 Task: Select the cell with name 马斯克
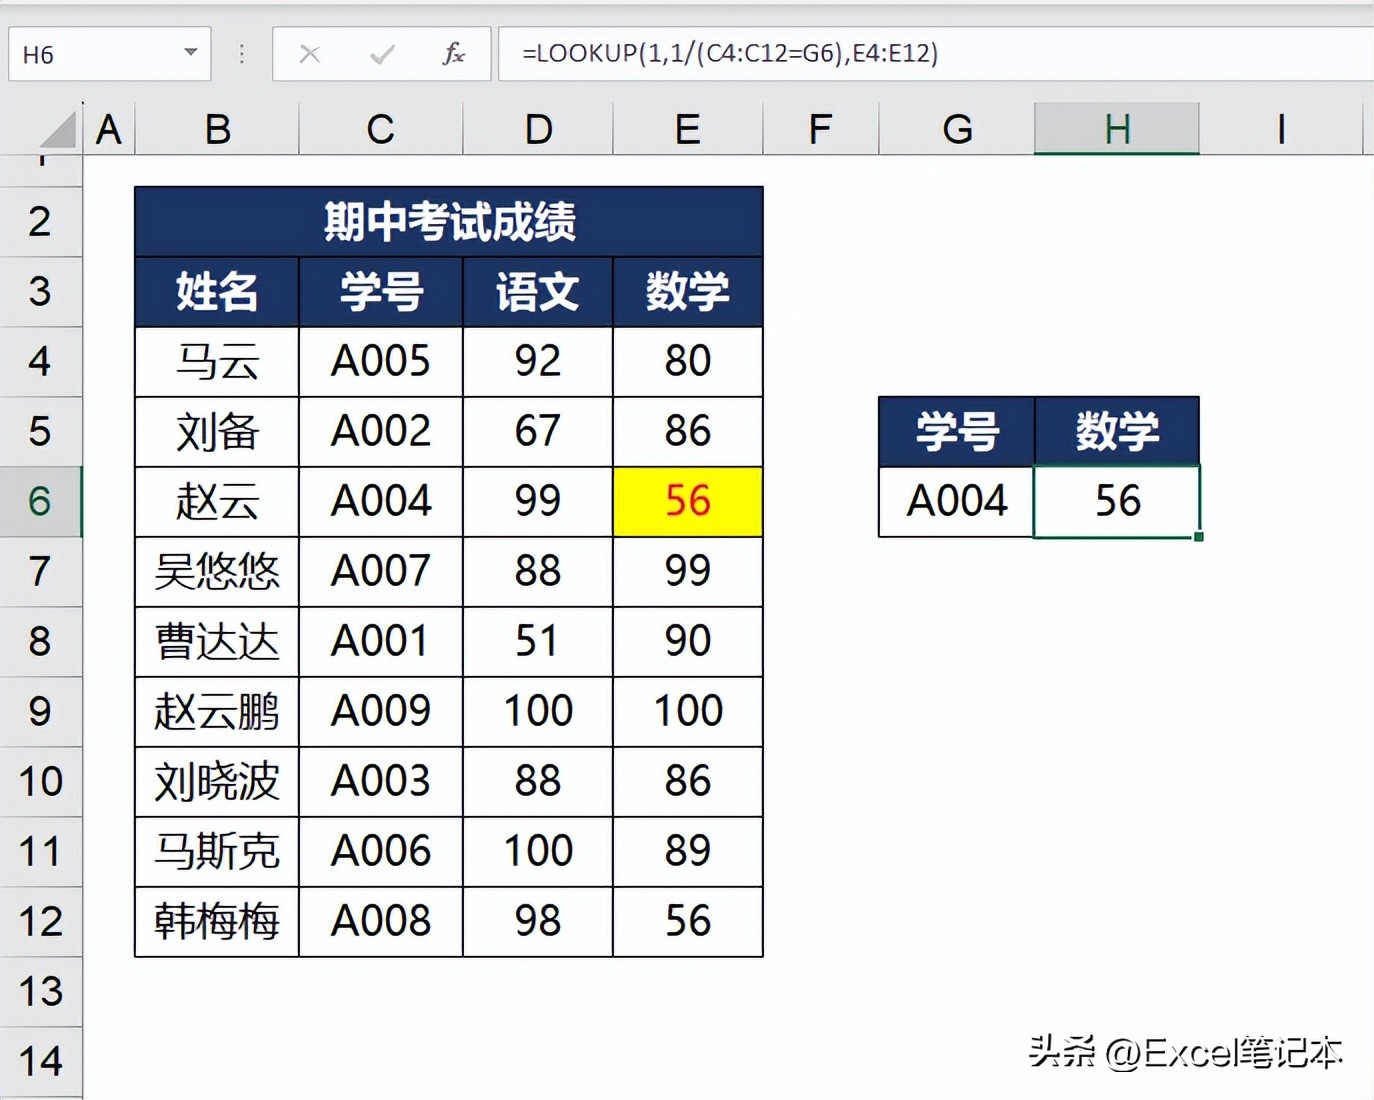(x=217, y=852)
